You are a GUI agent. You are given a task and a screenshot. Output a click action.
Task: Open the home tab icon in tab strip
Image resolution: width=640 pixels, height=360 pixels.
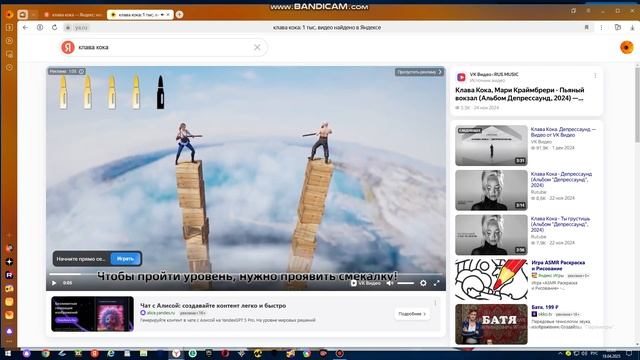point(23,15)
